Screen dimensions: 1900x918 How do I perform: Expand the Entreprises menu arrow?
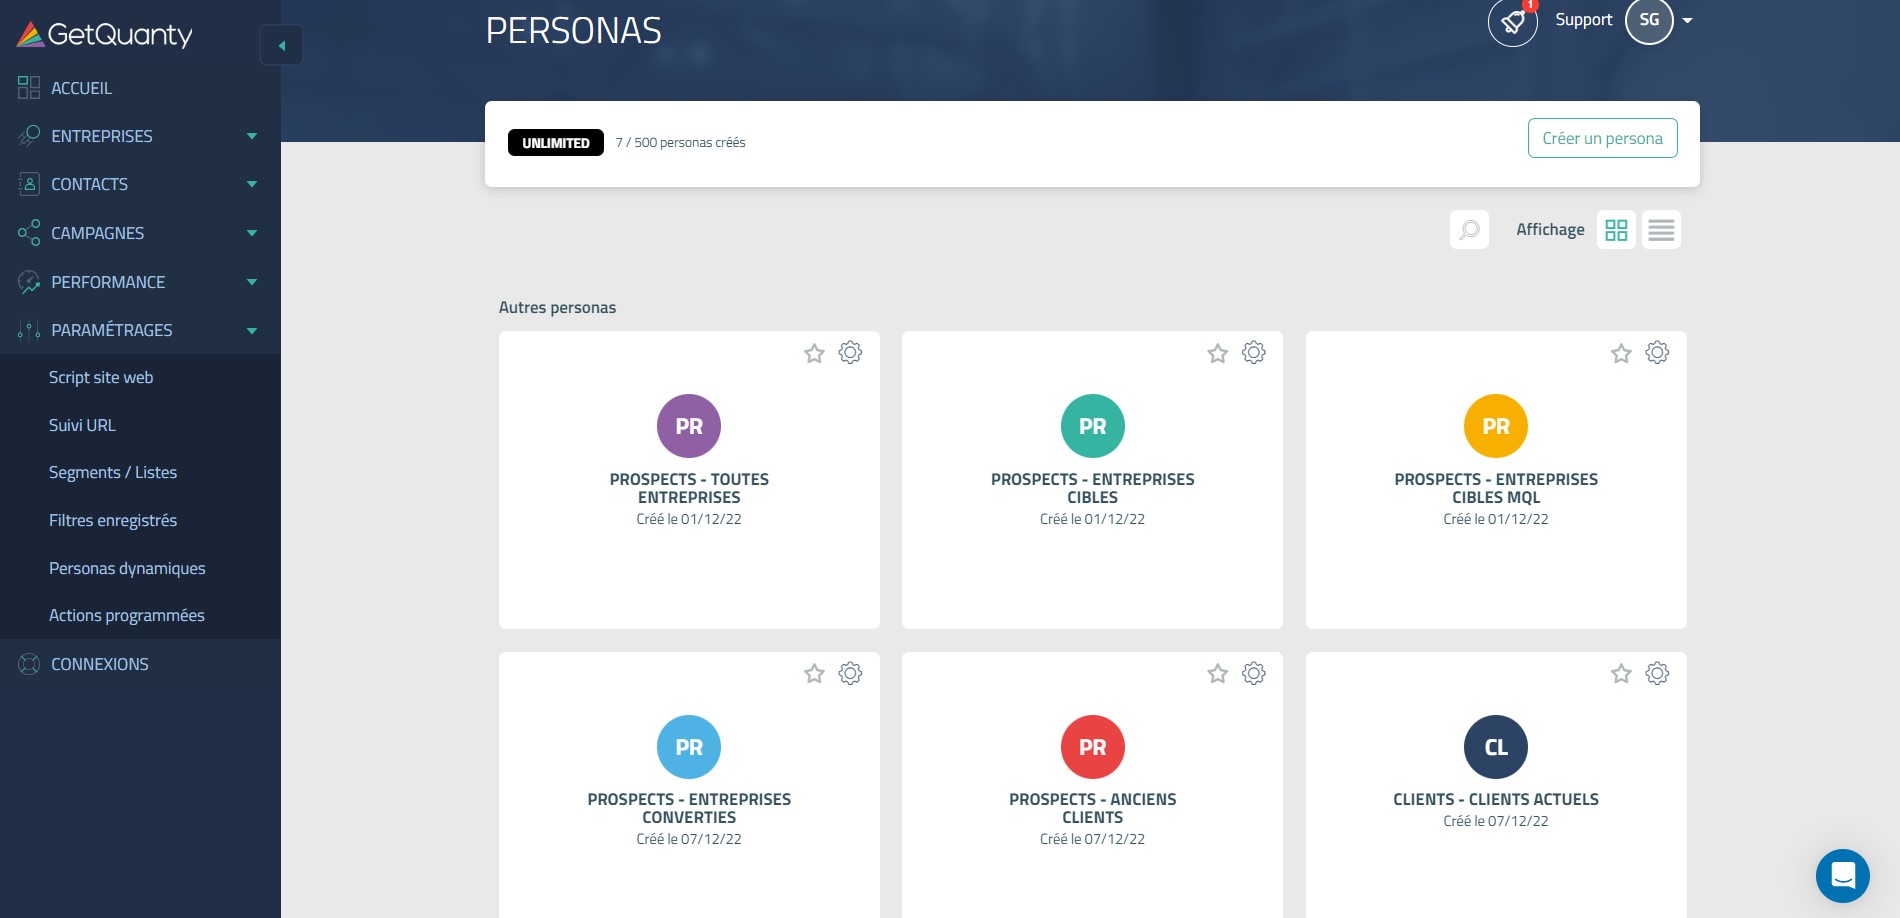click(x=252, y=136)
